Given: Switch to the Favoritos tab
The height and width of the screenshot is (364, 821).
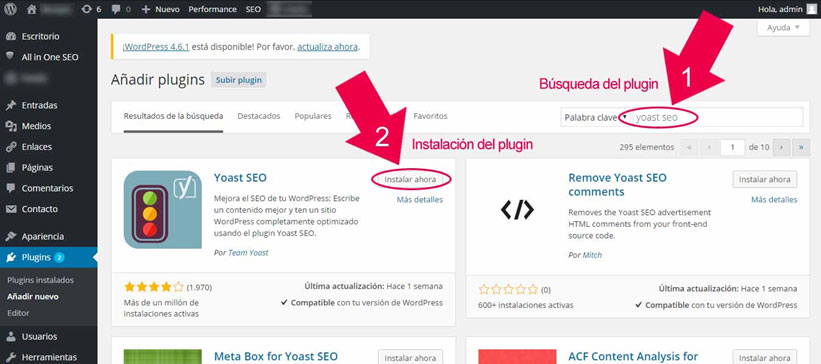Looking at the screenshot, I should coord(430,116).
